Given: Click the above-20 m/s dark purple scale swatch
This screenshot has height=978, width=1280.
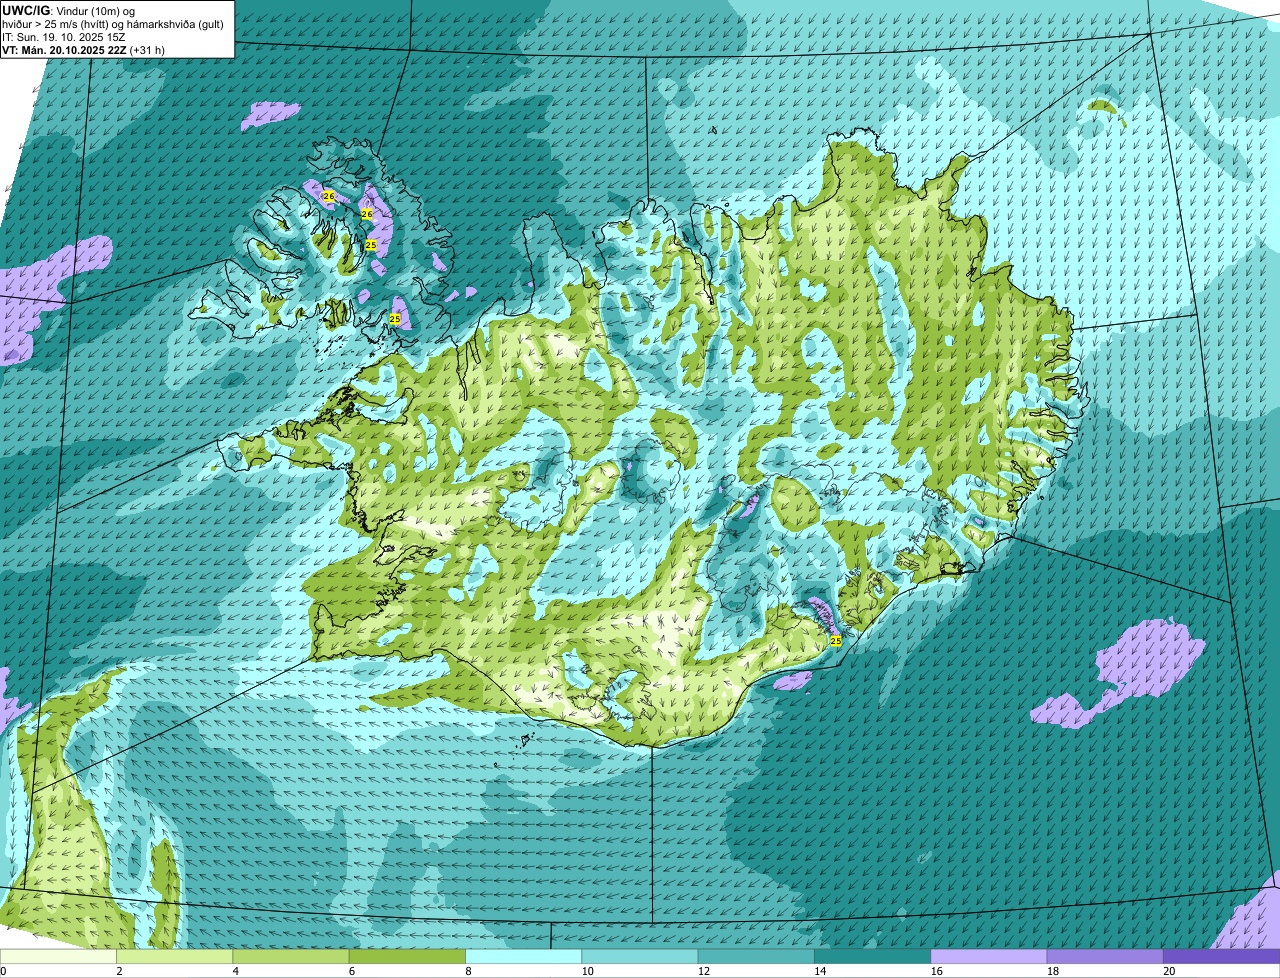Looking at the screenshot, I should (x=1221, y=956).
